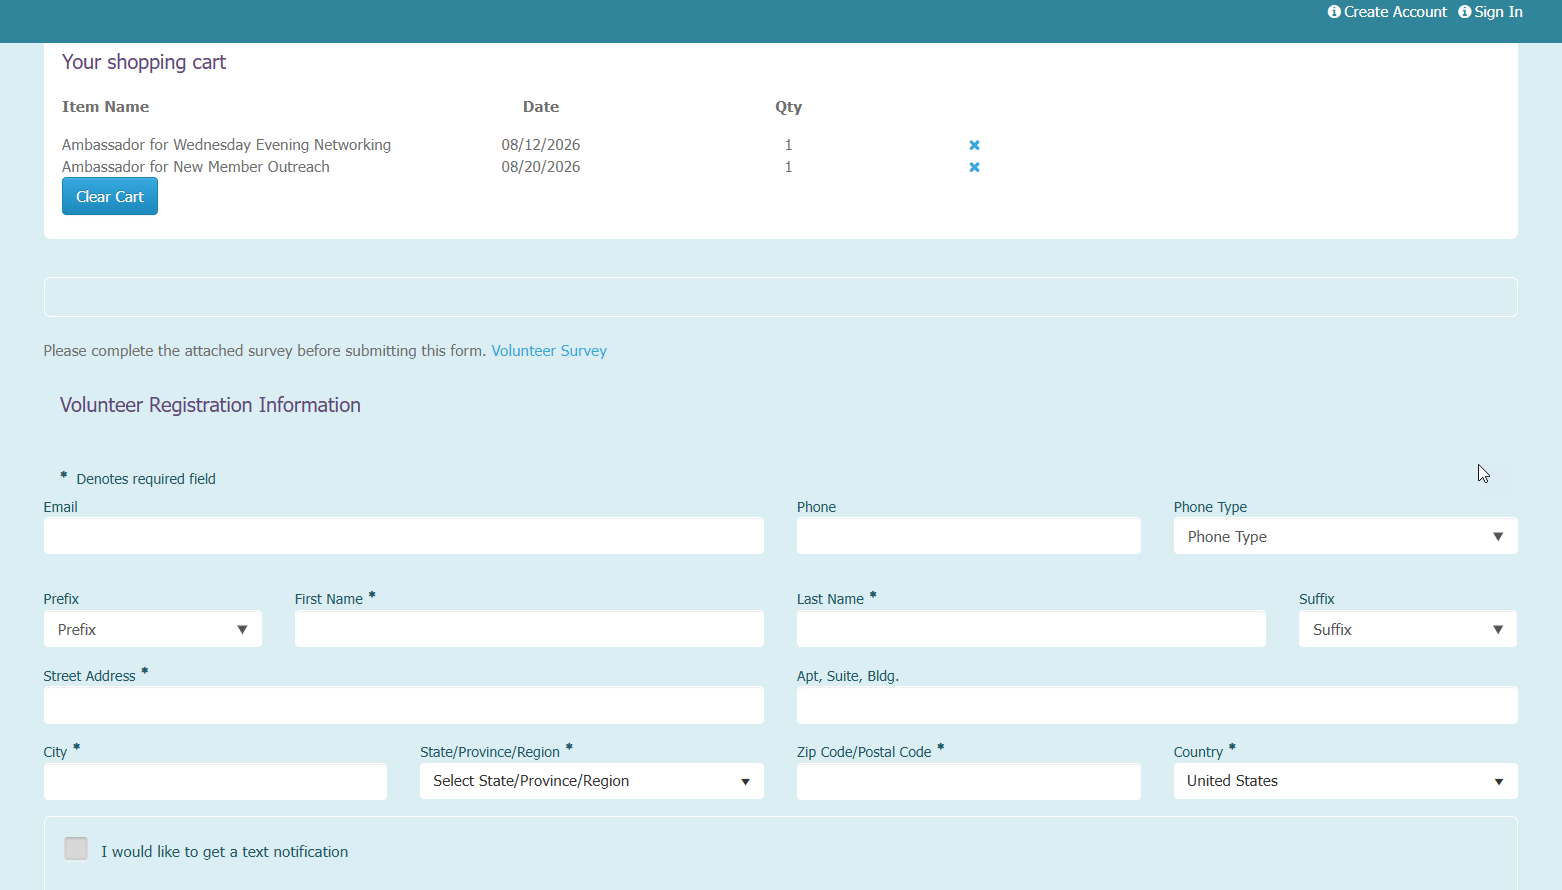This screenshot has height=890, width=1562.
Task: Open the Phone Type dropdown
Action: point(1345,536)
